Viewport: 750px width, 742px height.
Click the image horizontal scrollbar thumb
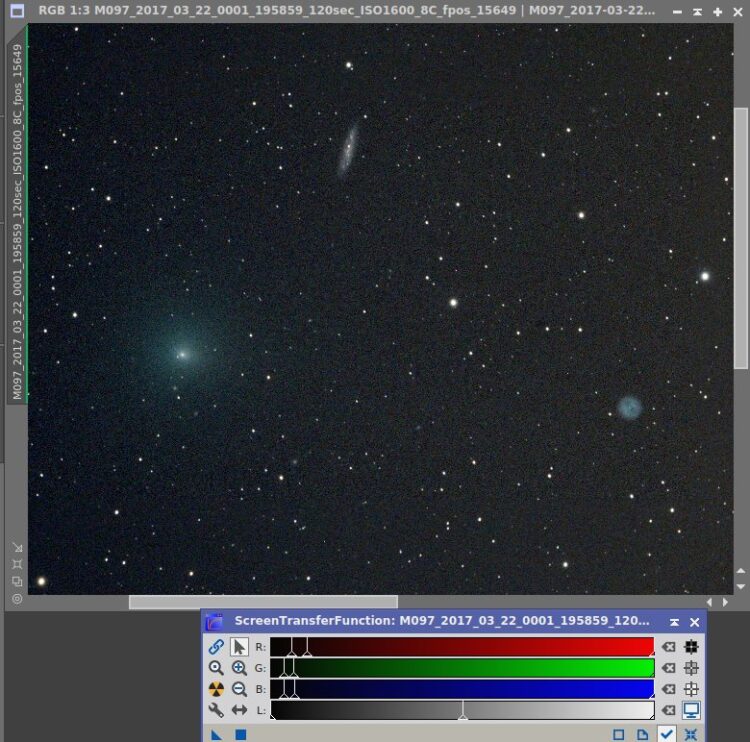point(263,602)
